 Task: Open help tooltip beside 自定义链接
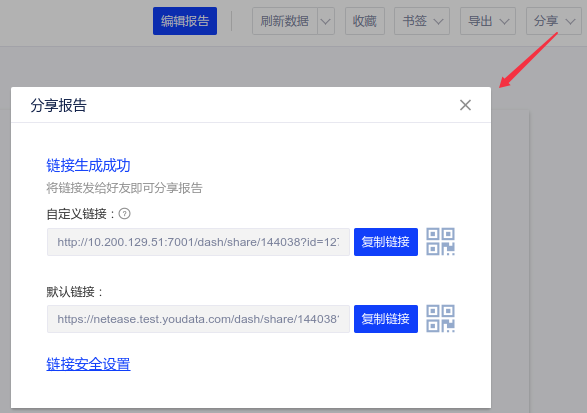pyautogui.click(x=124, y=214)
